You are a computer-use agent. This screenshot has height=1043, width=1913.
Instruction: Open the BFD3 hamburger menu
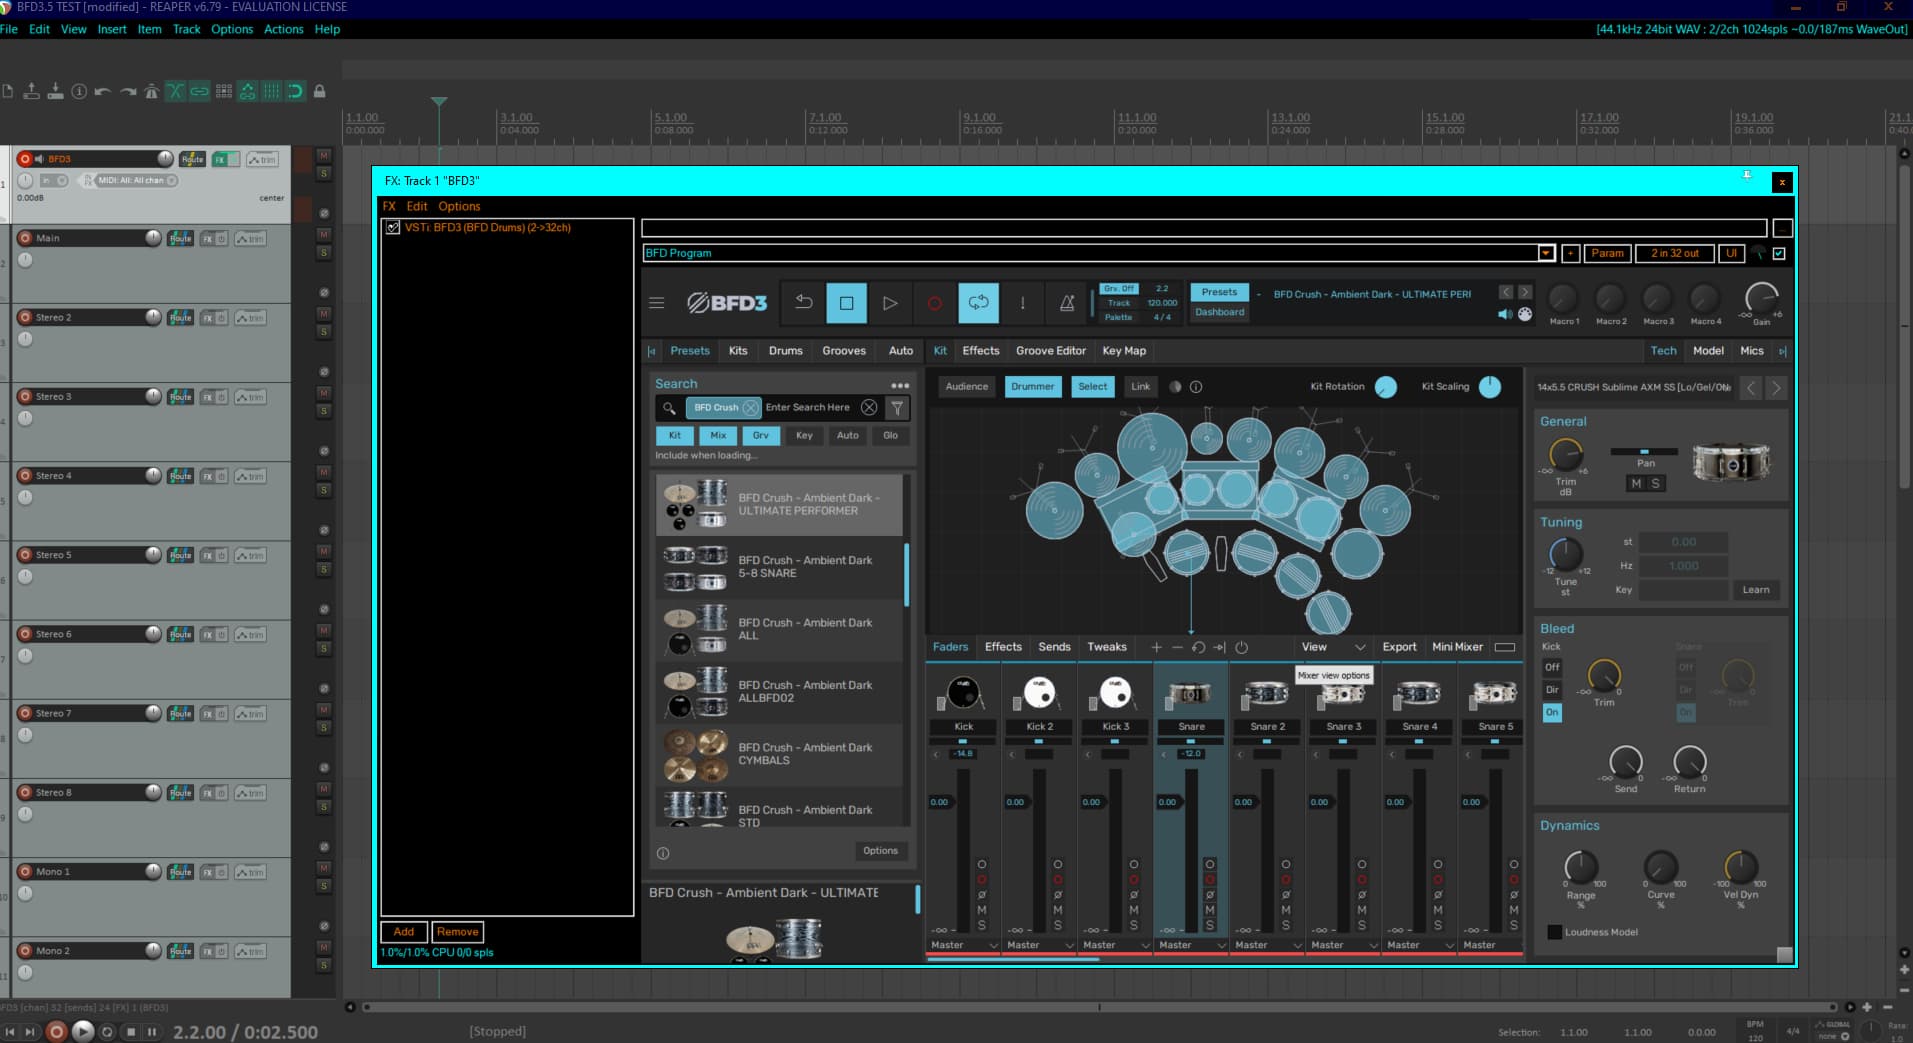coord(657,303)
